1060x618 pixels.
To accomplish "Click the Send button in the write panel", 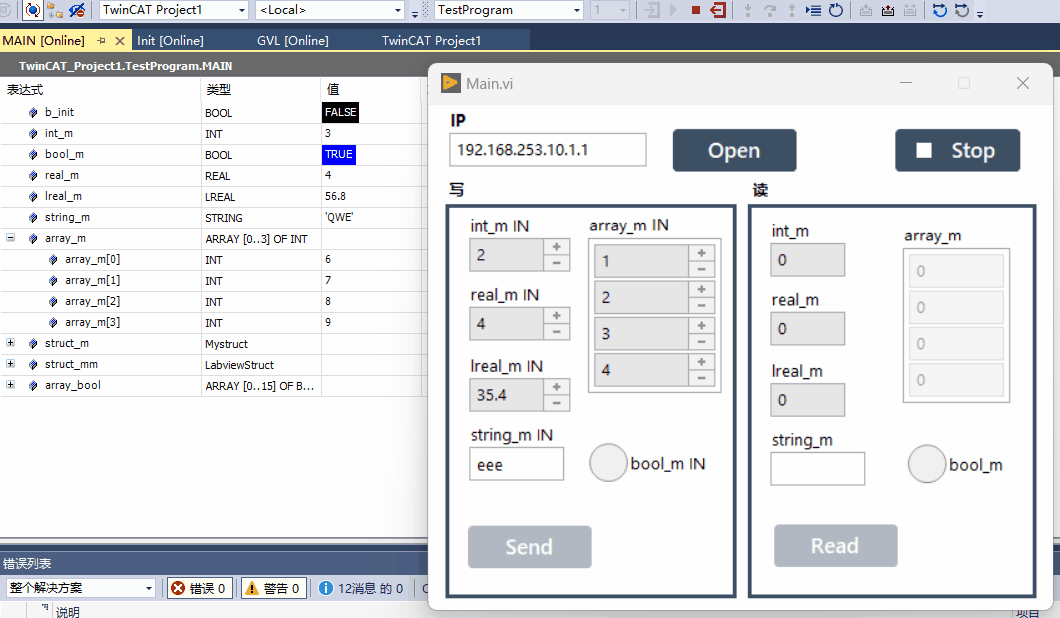I will [529, 546].
